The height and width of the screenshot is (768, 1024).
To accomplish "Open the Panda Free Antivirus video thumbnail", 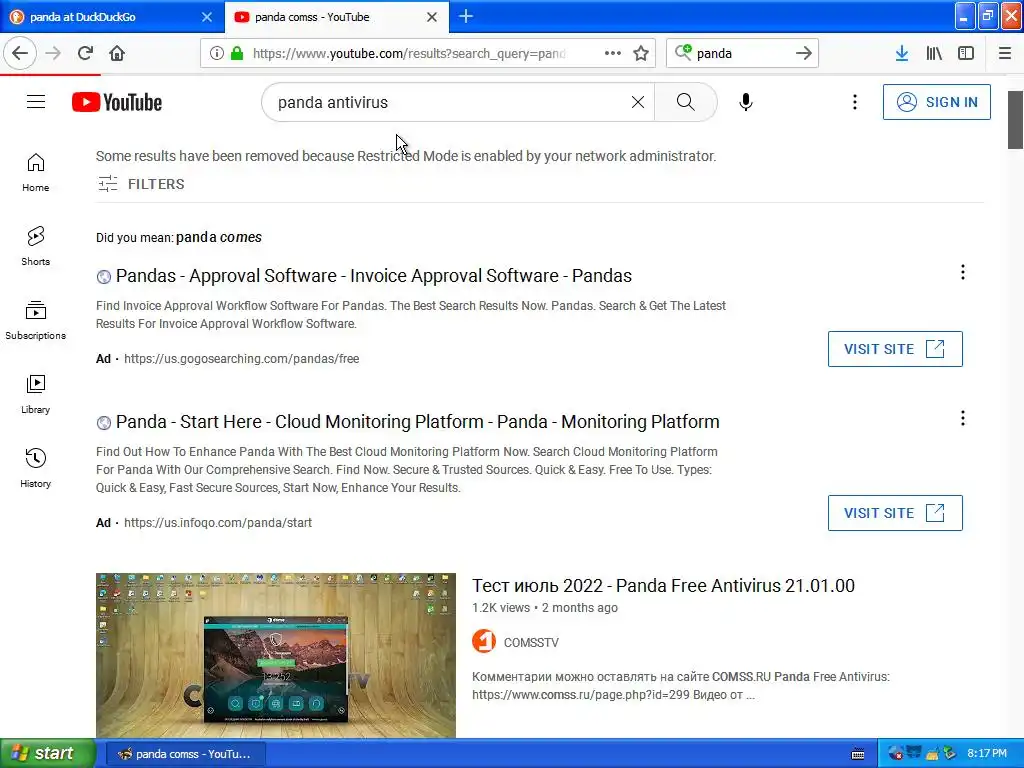I will coord(276,655).
